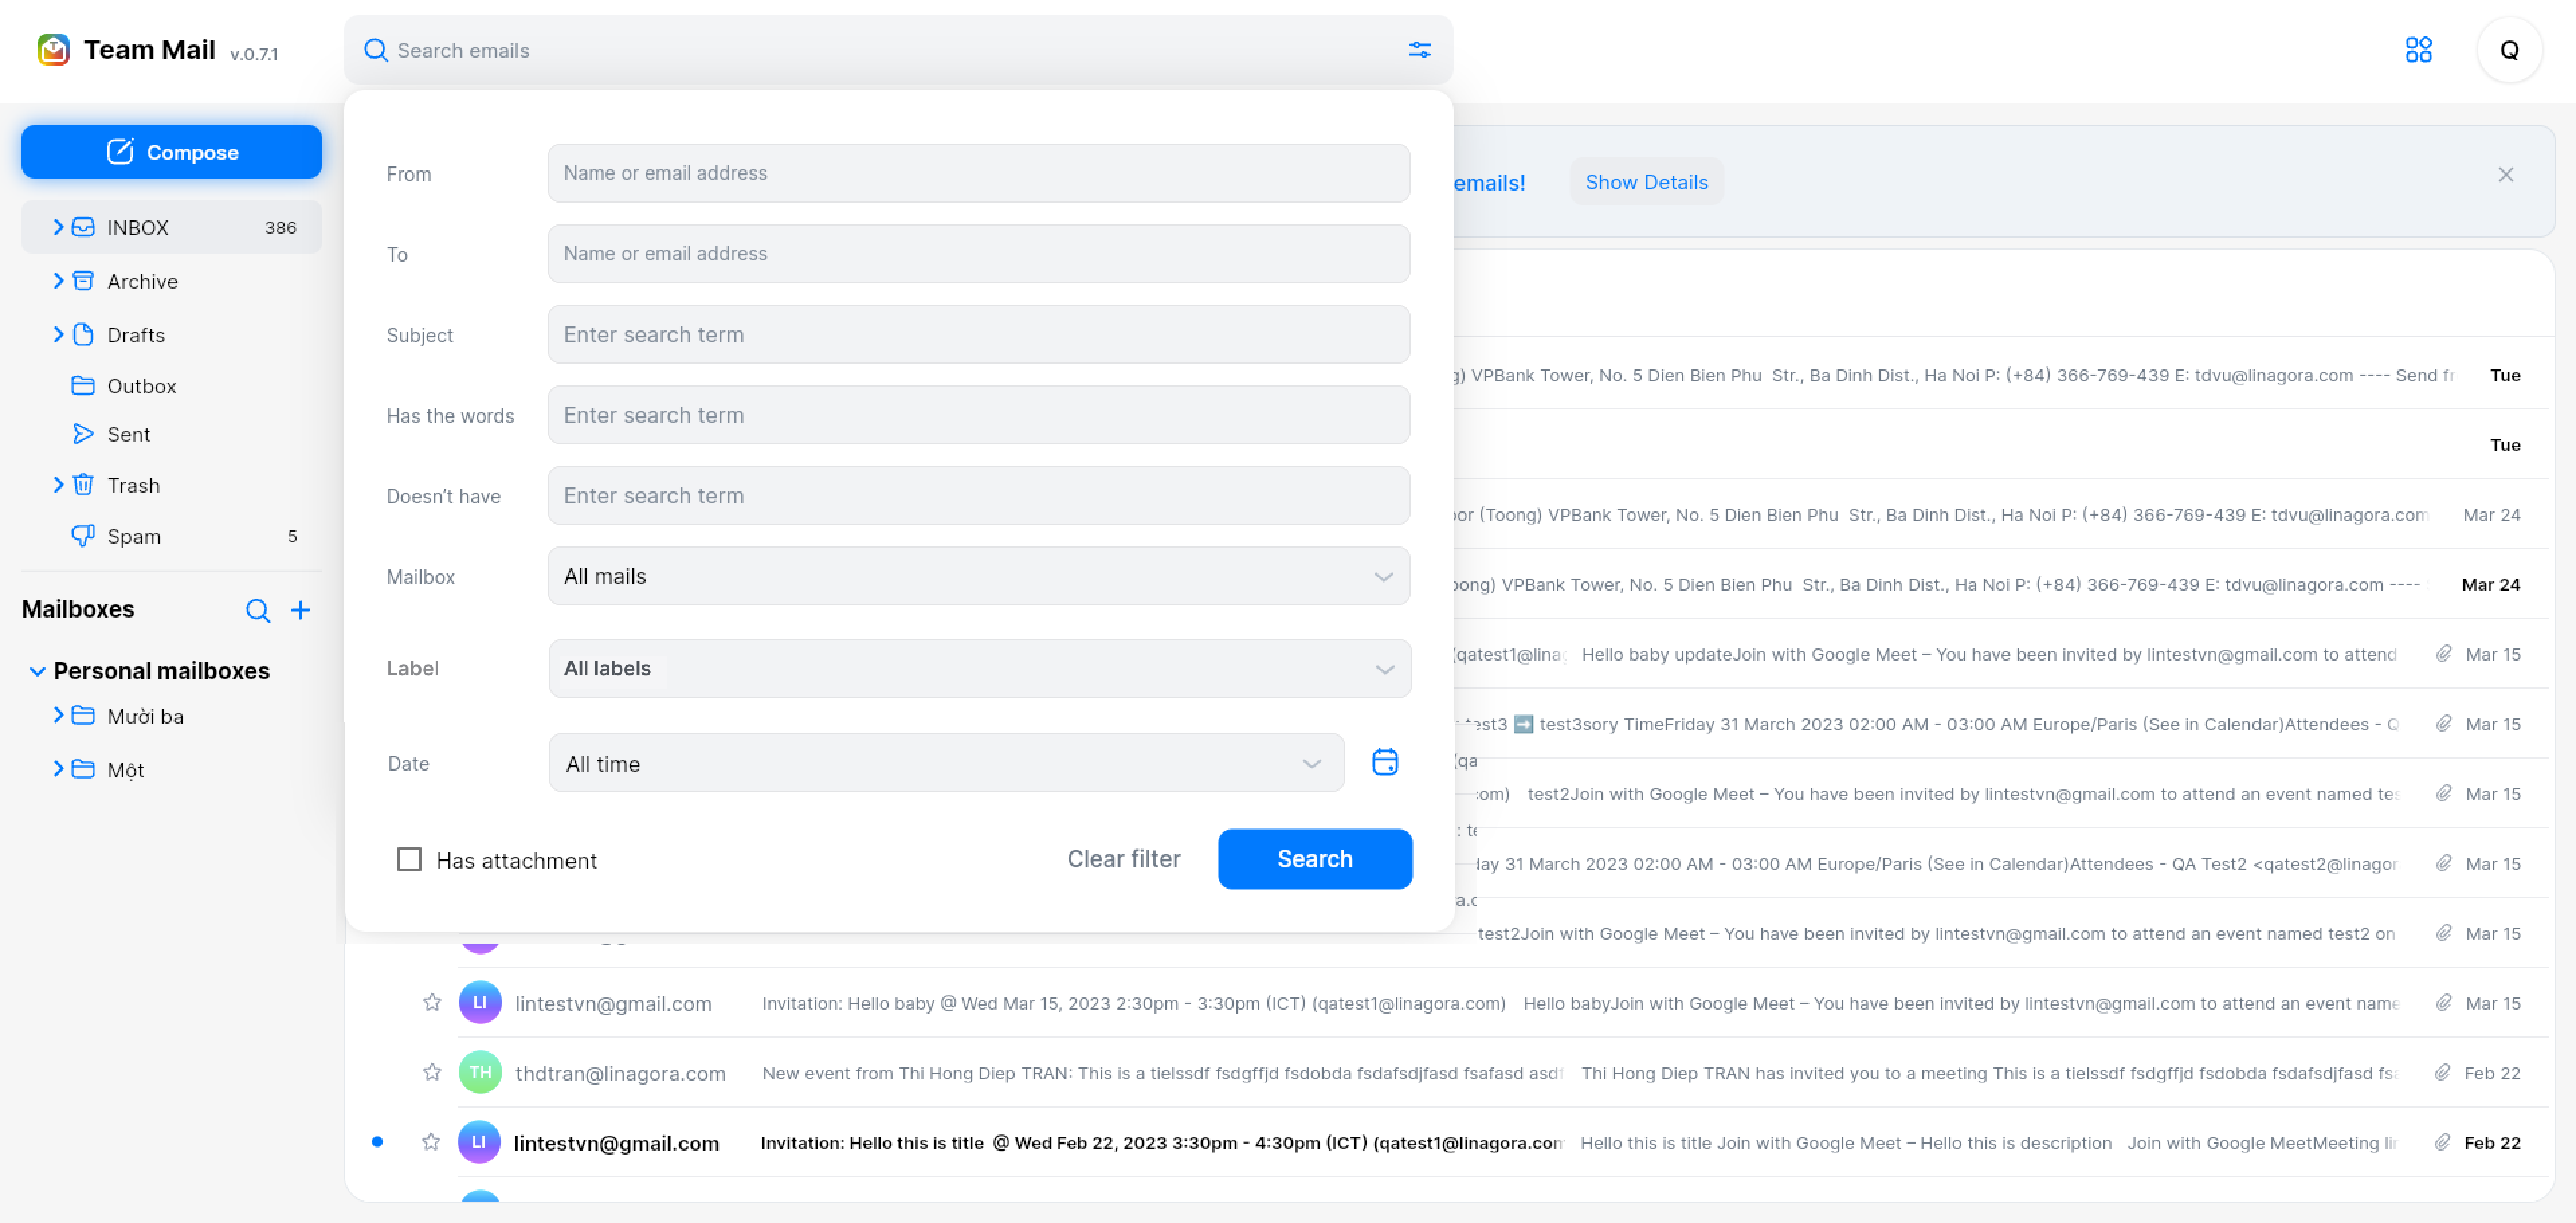The image size is (2576, 1223).
Task: Click attachment clip icon on Feb 22 thdtran row
Action: click(x=2442, y=1072)
